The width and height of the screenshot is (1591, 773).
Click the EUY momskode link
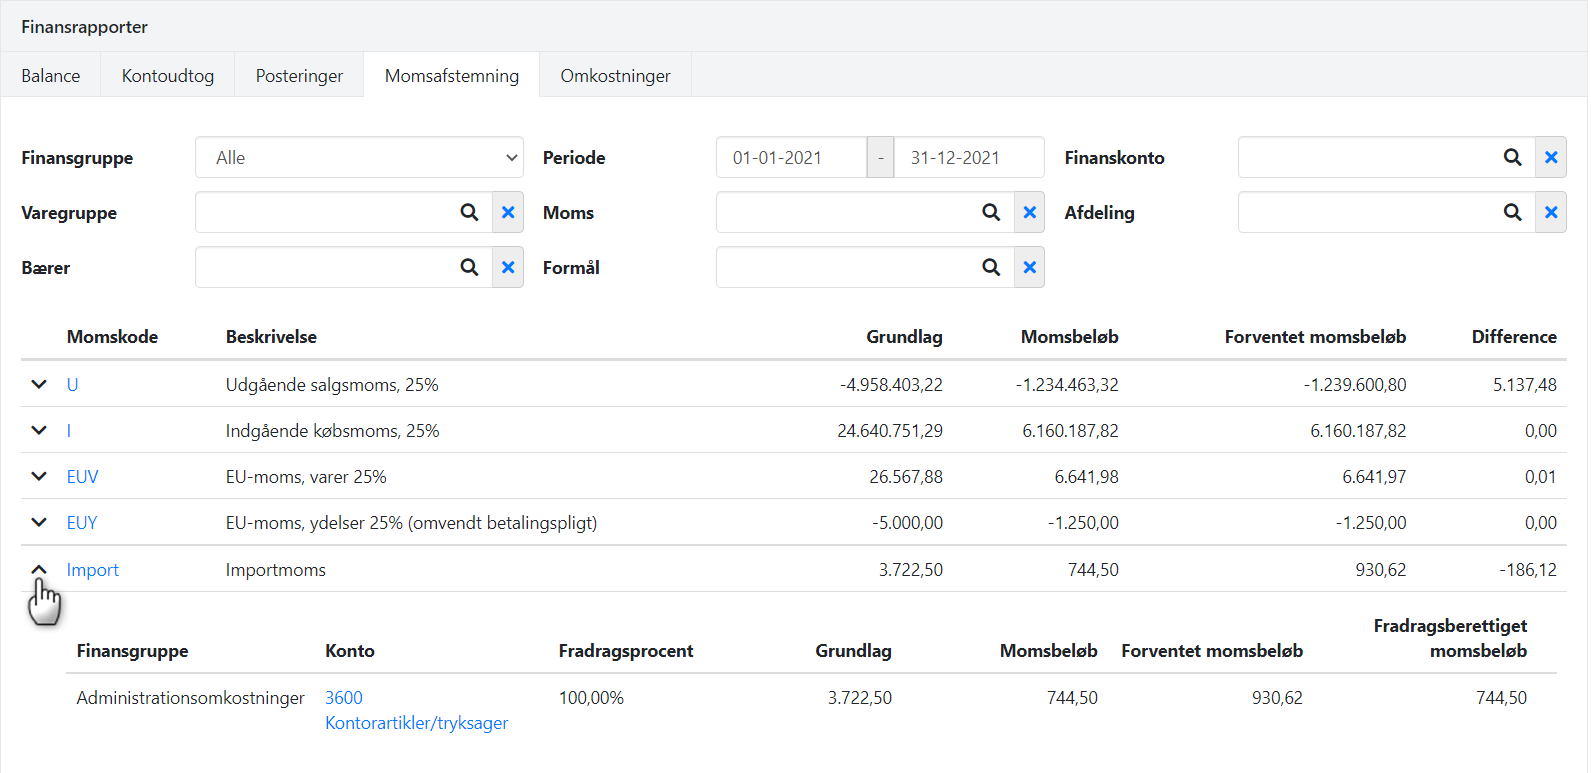[x=82, y=523]
